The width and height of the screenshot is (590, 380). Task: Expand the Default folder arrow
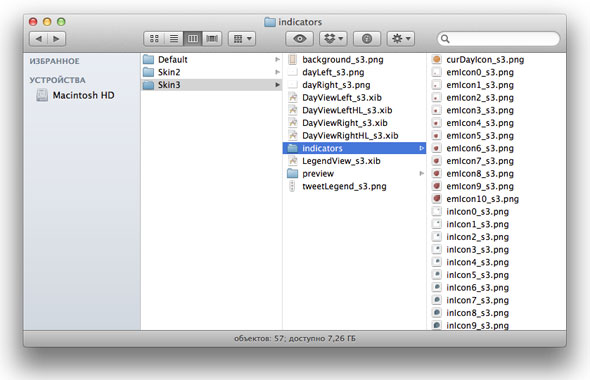[277, 59]
